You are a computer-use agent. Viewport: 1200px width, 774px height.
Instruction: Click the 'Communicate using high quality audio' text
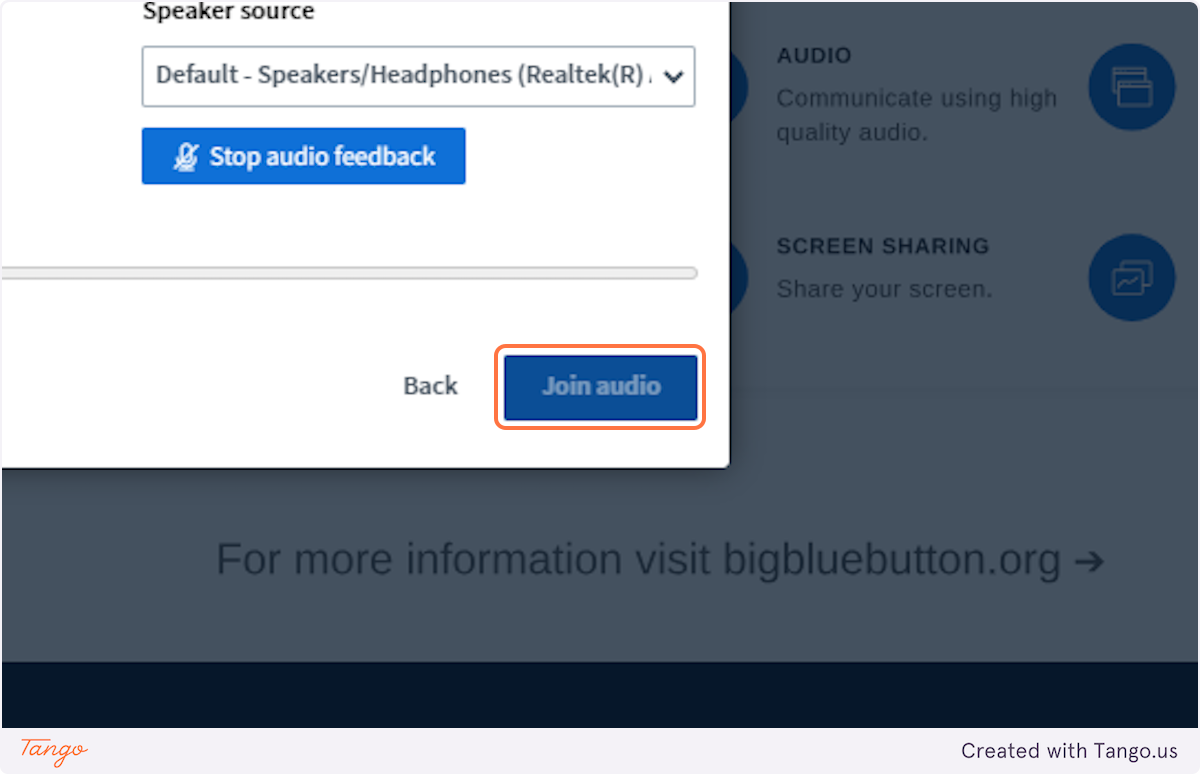pos(917,115)
